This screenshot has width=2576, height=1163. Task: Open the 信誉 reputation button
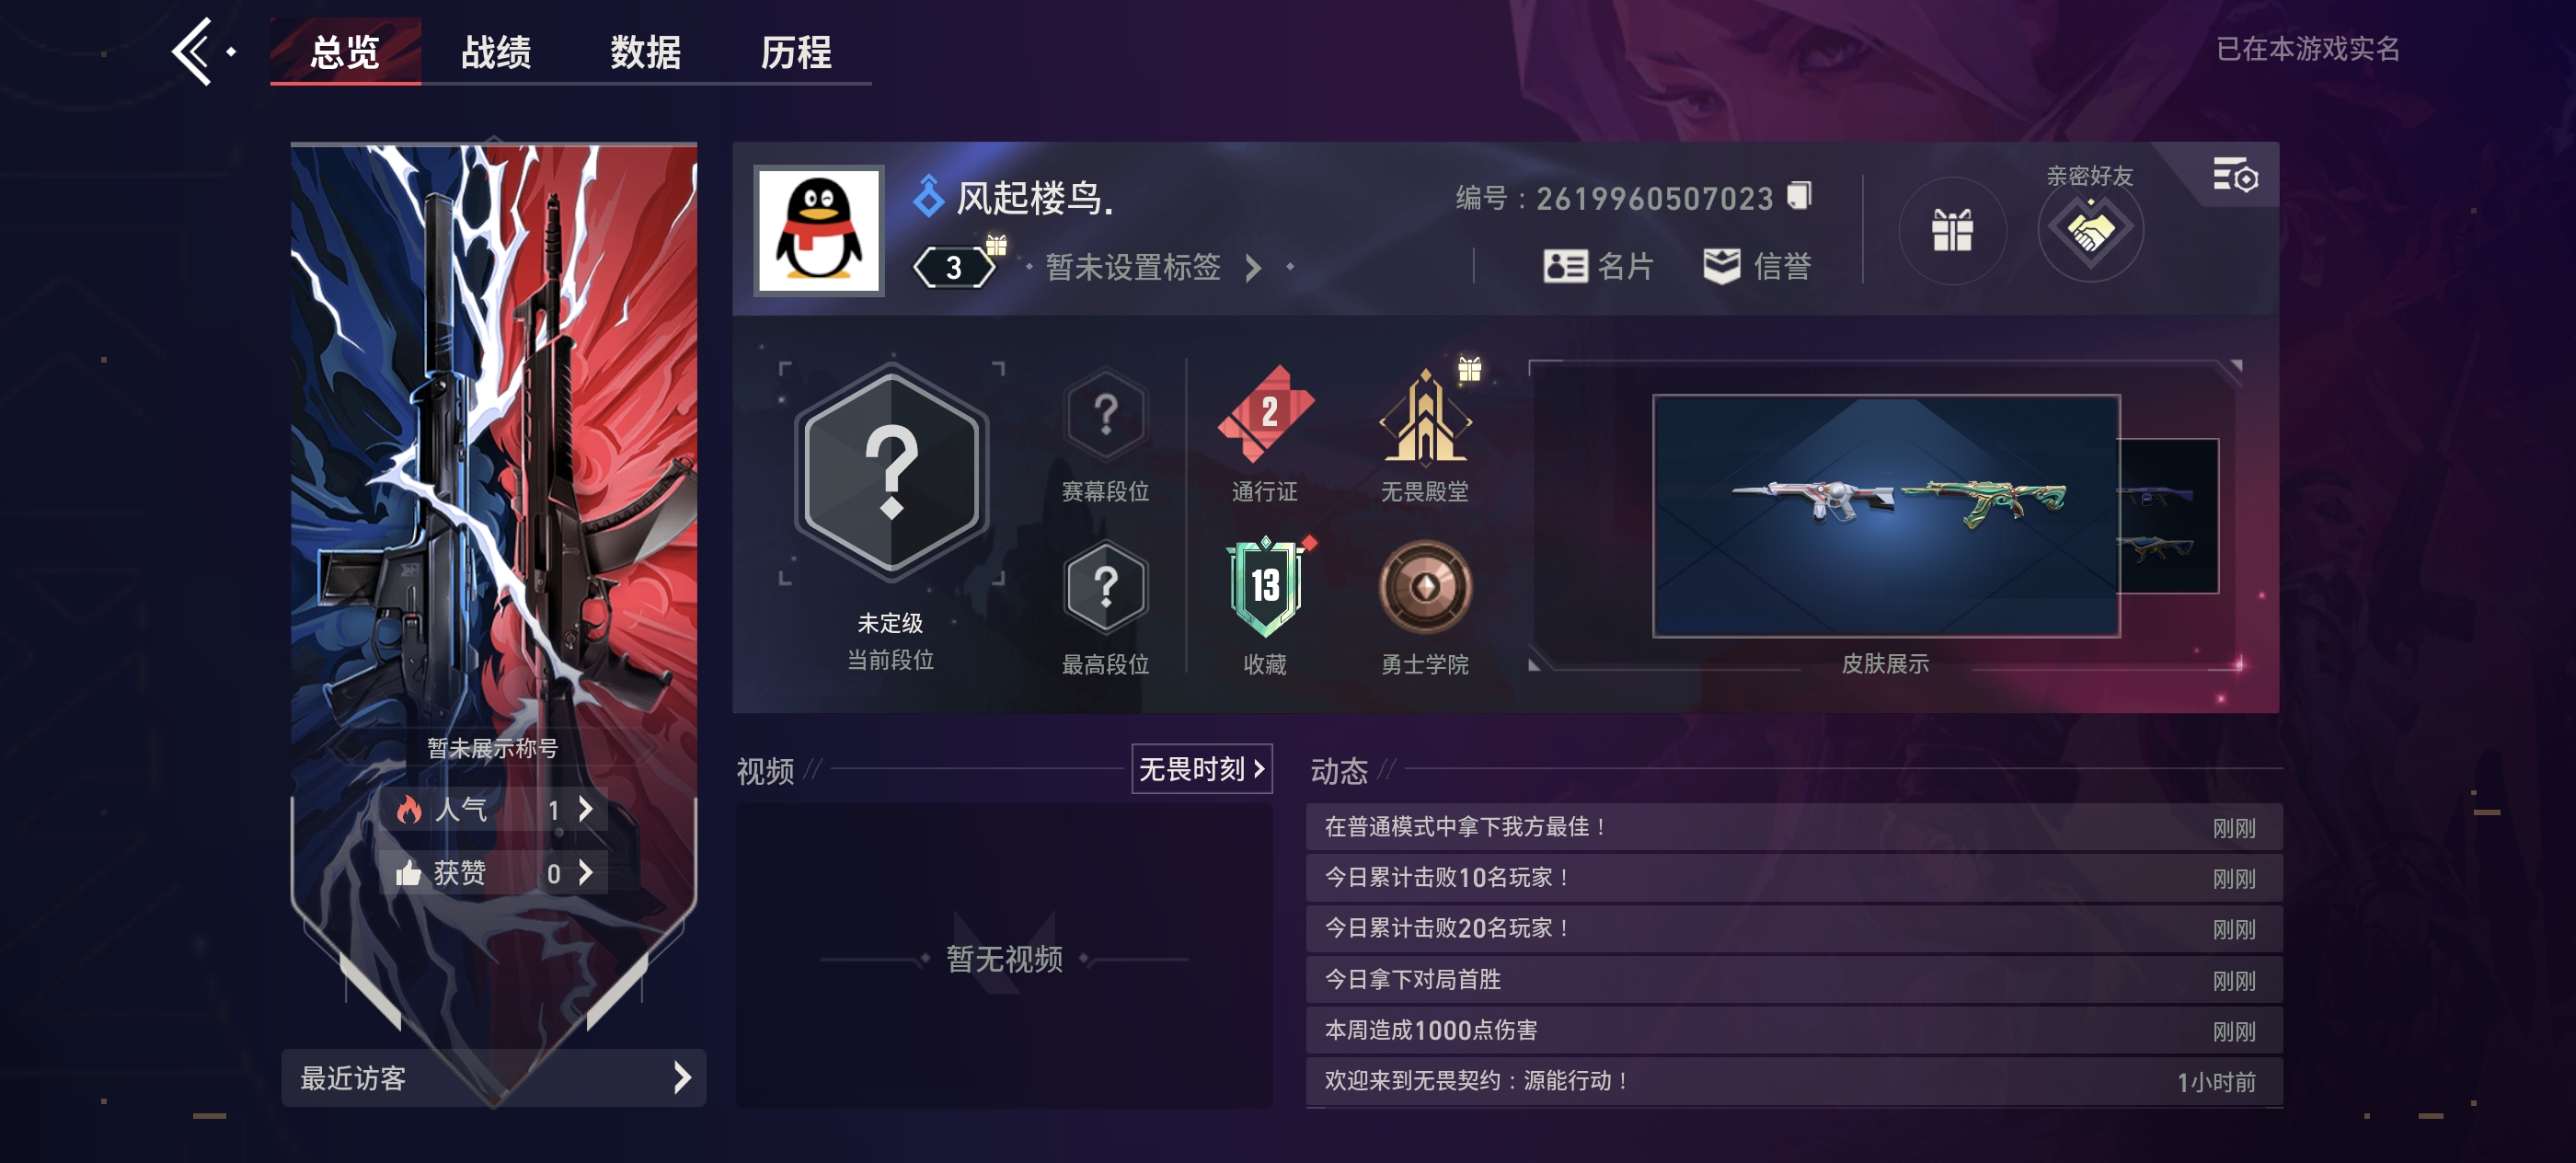[1757, 266]
